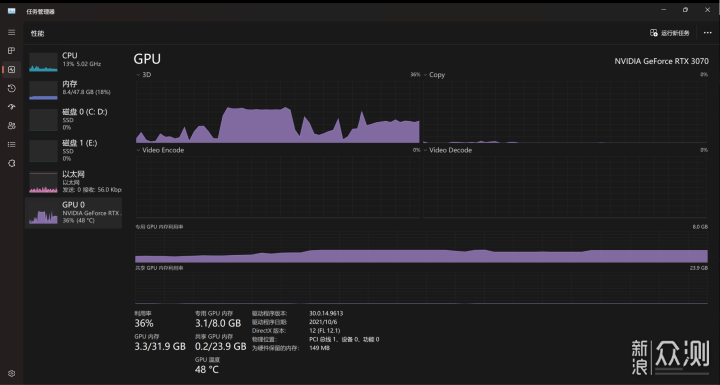Click driver version 30.0.14.9613 text
The width and height of the screenshot is (720, 385).
click(326, 313)
